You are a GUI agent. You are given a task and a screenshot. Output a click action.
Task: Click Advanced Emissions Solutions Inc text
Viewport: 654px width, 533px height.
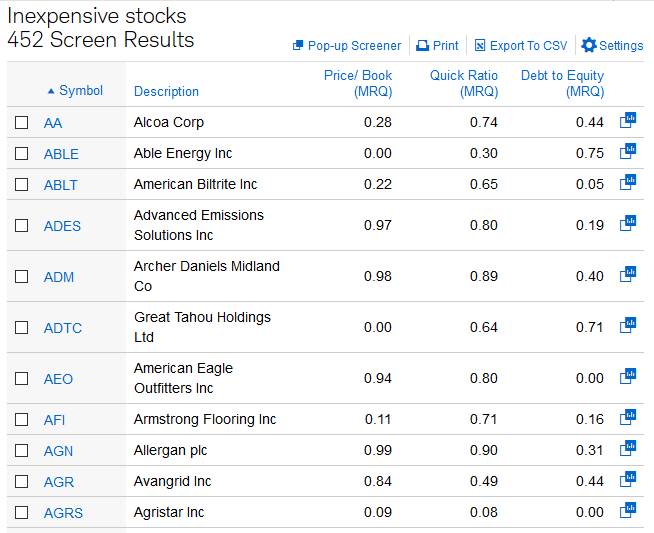point(199,225)
